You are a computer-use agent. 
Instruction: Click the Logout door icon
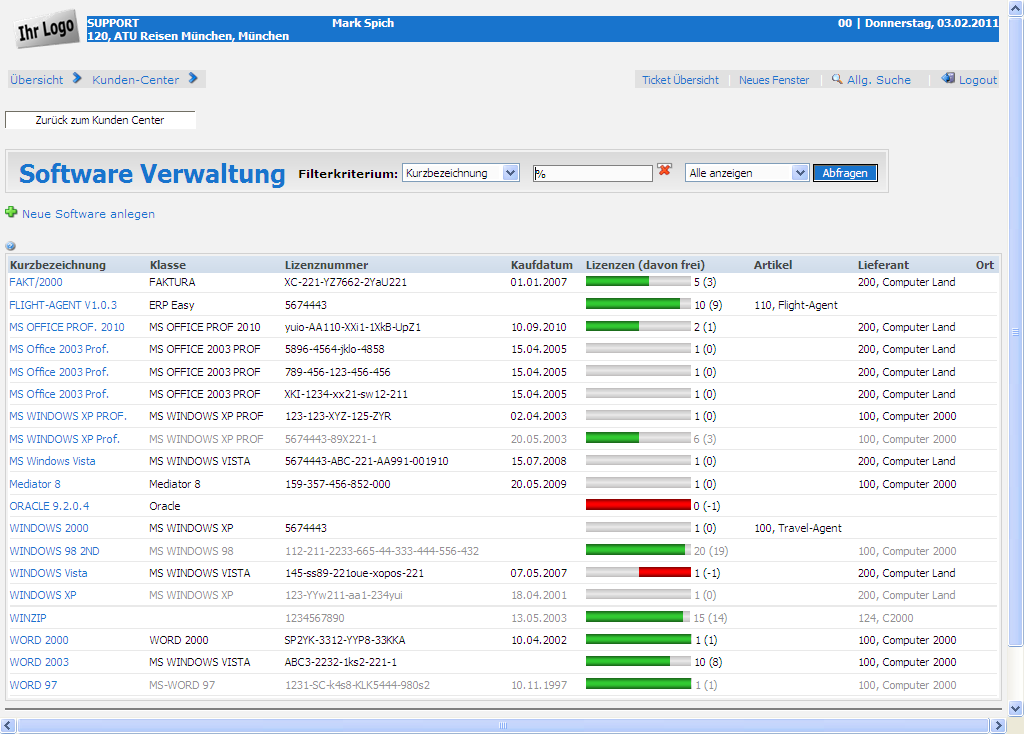pyautogui.click(x=948, y=78)
